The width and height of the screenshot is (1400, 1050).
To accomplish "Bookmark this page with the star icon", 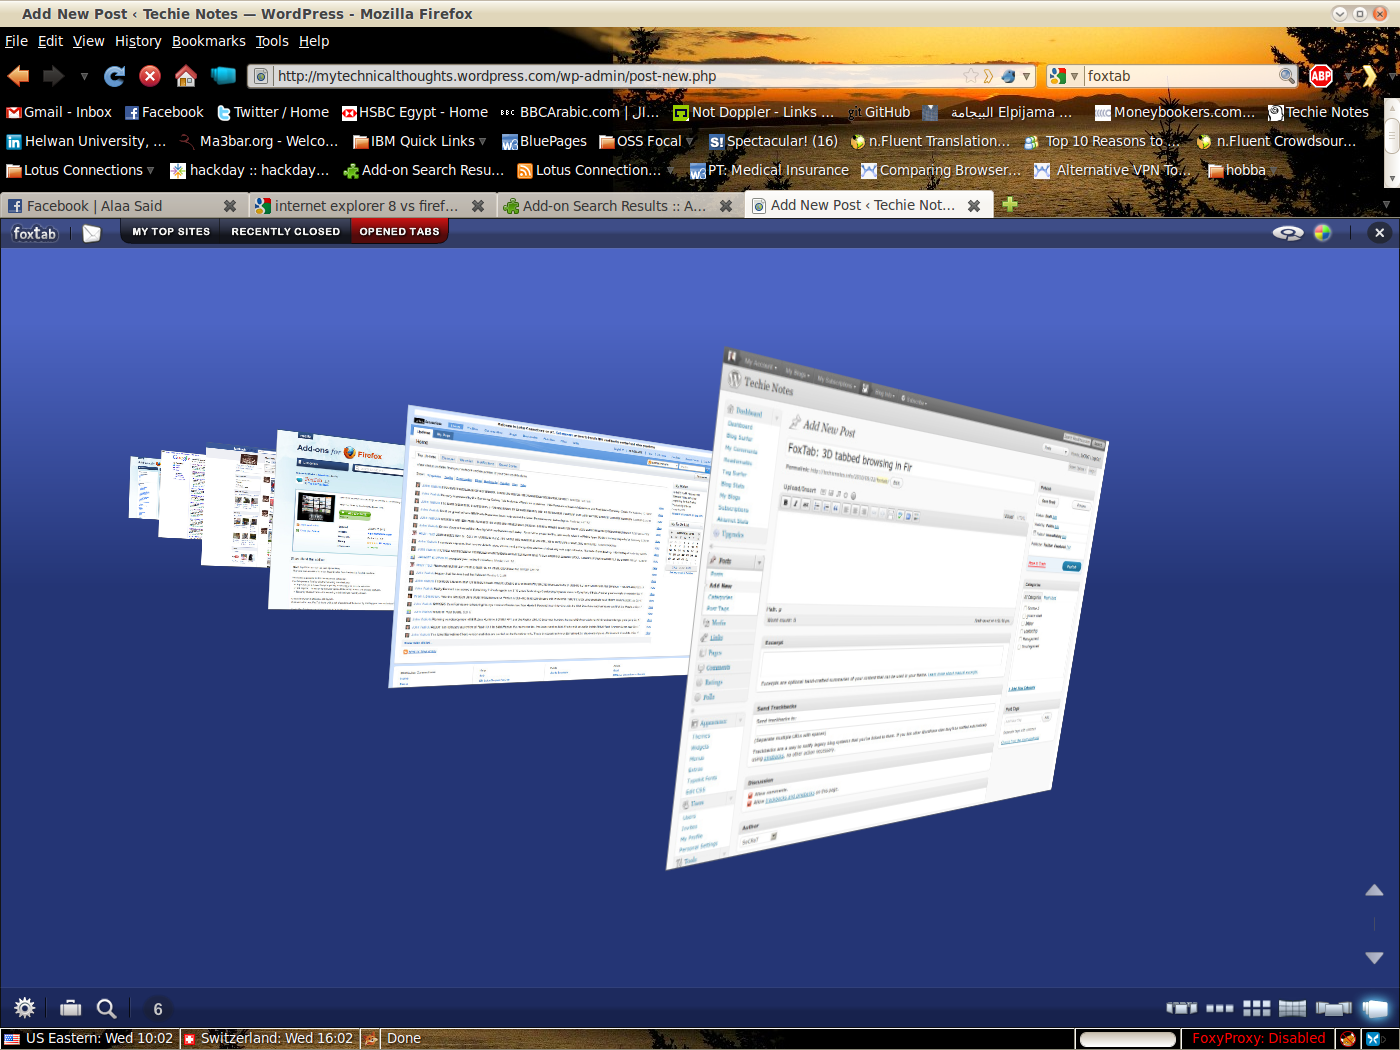I will (x=970, y=76).
